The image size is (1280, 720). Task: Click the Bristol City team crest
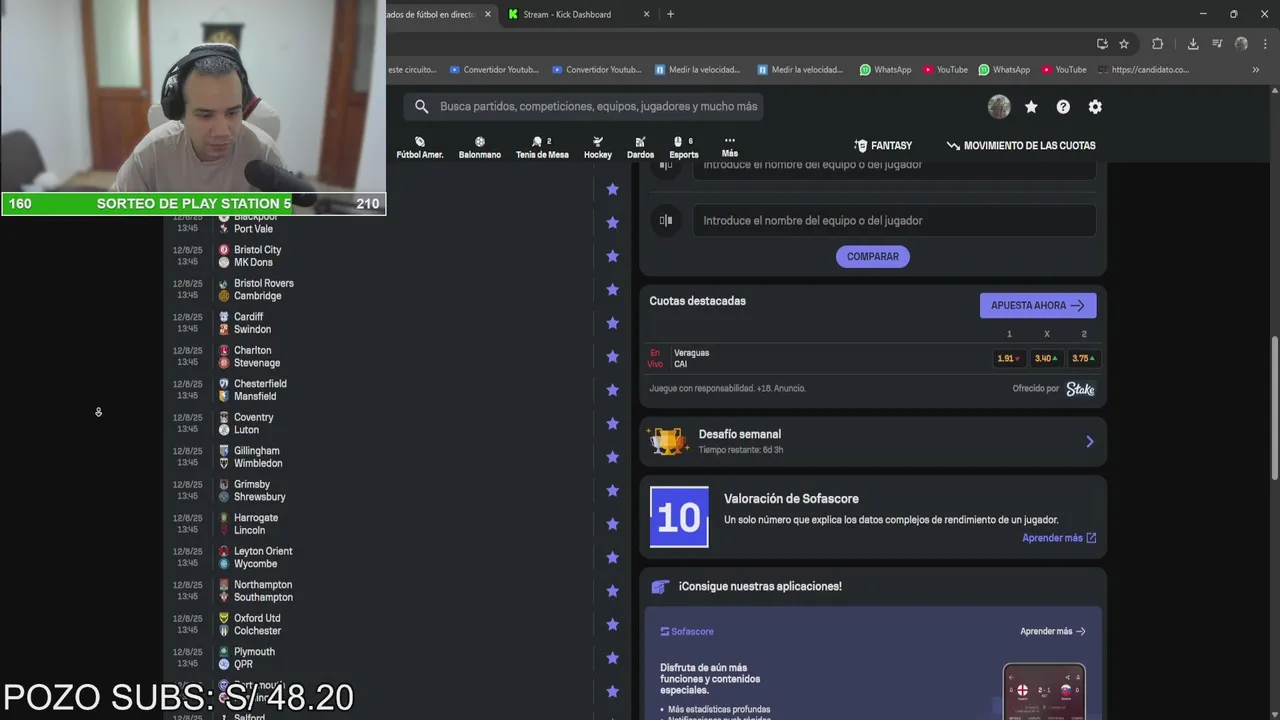point(224,250)
